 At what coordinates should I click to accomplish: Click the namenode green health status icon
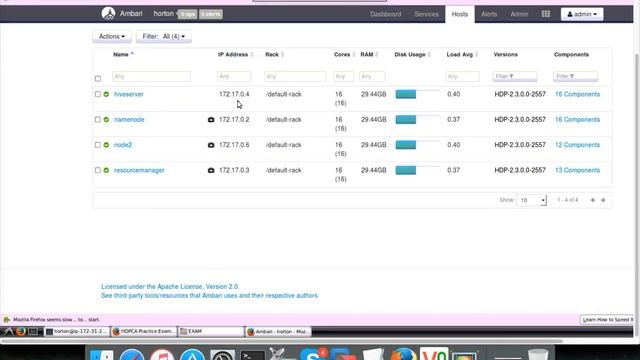pos(106,120)
